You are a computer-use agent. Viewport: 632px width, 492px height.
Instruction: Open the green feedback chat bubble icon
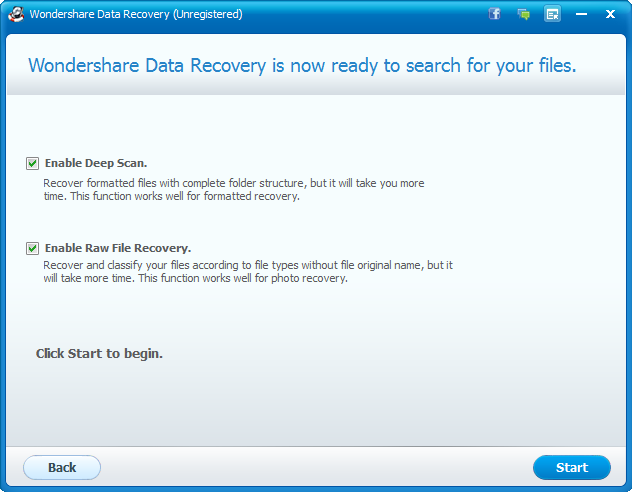tap(523, 14)
